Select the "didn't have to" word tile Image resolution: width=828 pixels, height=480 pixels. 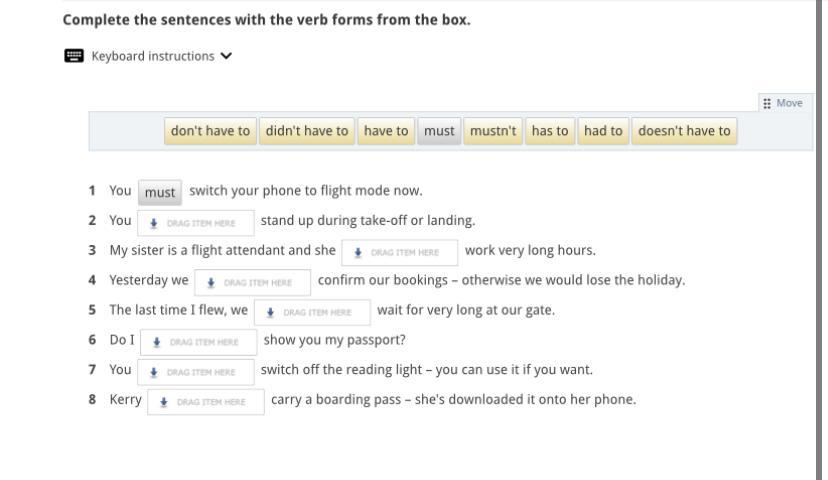tap(307, 131)
